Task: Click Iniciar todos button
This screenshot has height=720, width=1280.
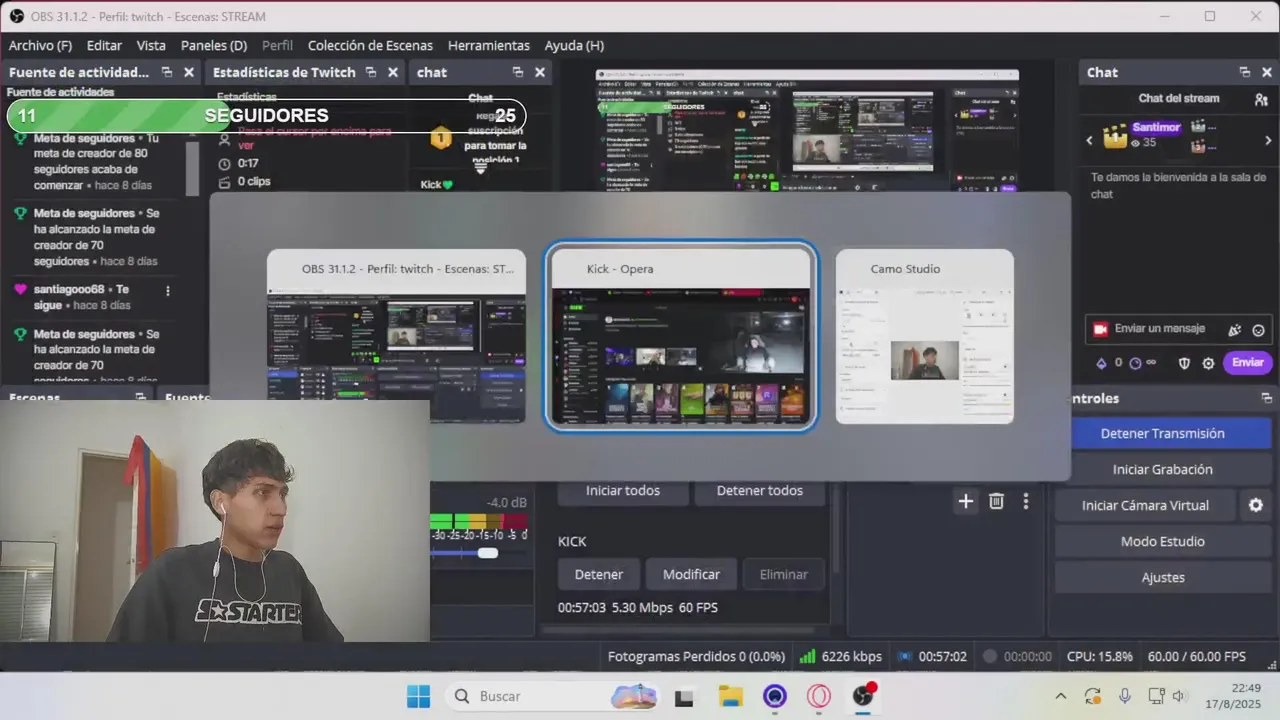Action: (623, 490)
